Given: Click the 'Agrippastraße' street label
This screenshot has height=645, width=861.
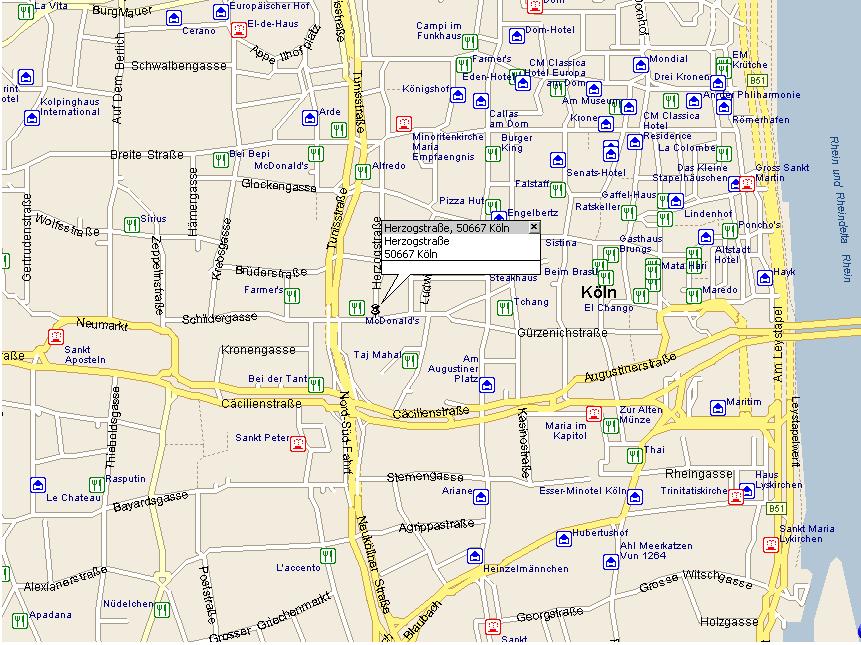Looking at the screenshot, I should pos(437,525).
